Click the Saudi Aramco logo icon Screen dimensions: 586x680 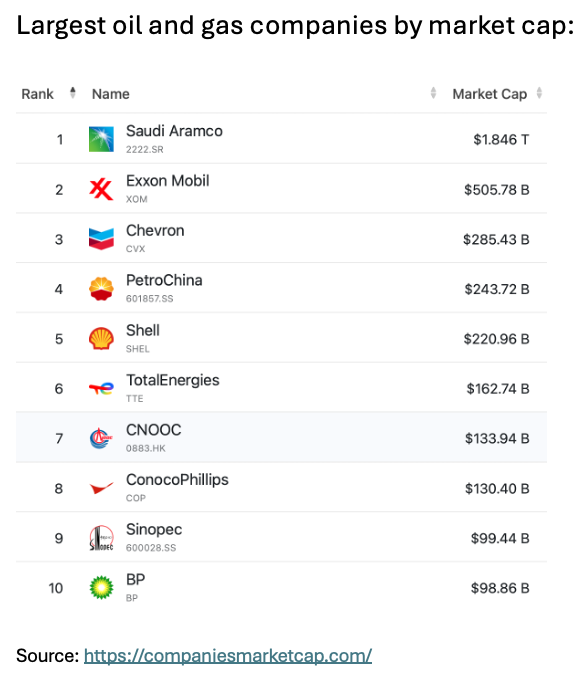pos(101,139)
